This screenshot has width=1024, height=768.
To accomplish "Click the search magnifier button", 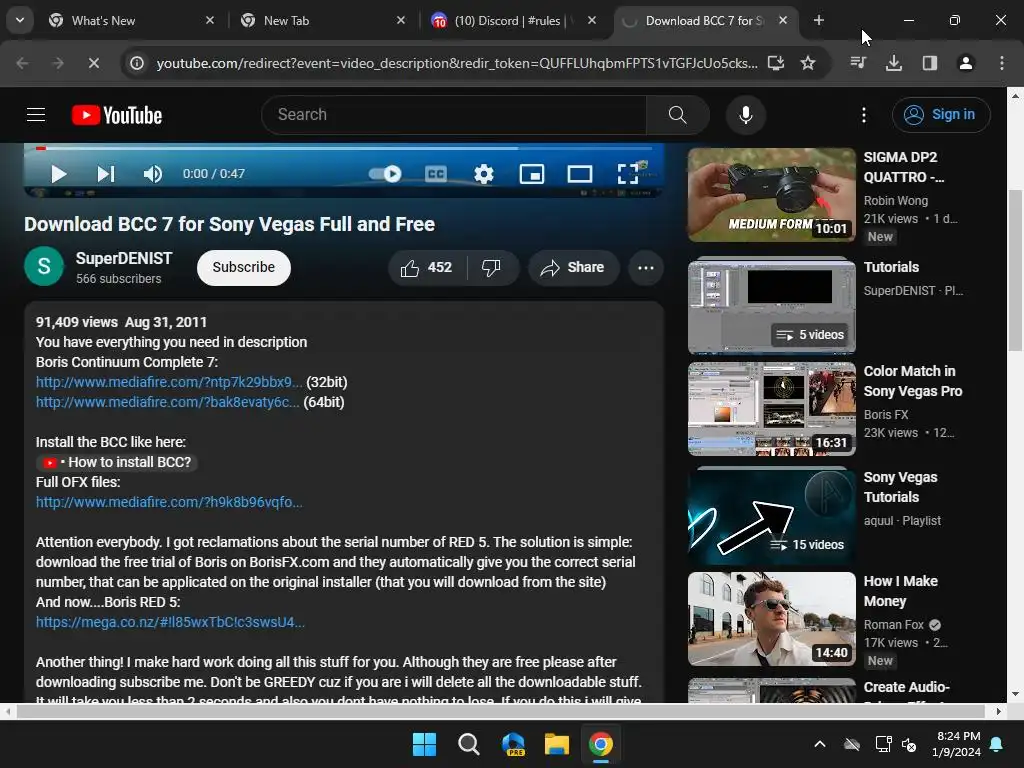I will (677, 115).
